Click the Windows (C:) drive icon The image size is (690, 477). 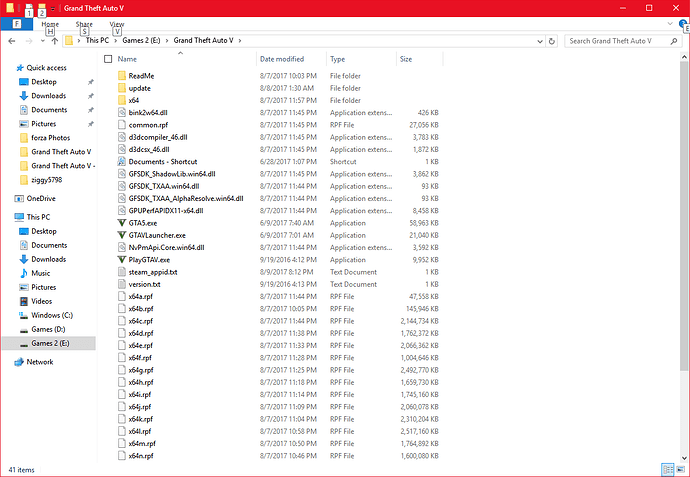(x=24, y=316)
